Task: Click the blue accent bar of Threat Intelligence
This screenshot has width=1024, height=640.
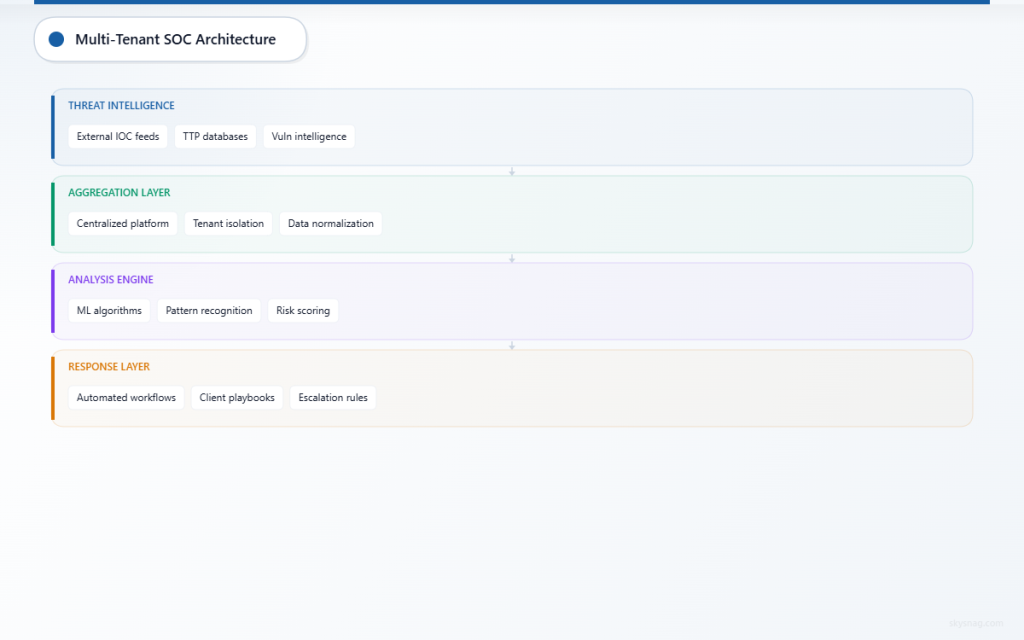Action: click(54, 127)
